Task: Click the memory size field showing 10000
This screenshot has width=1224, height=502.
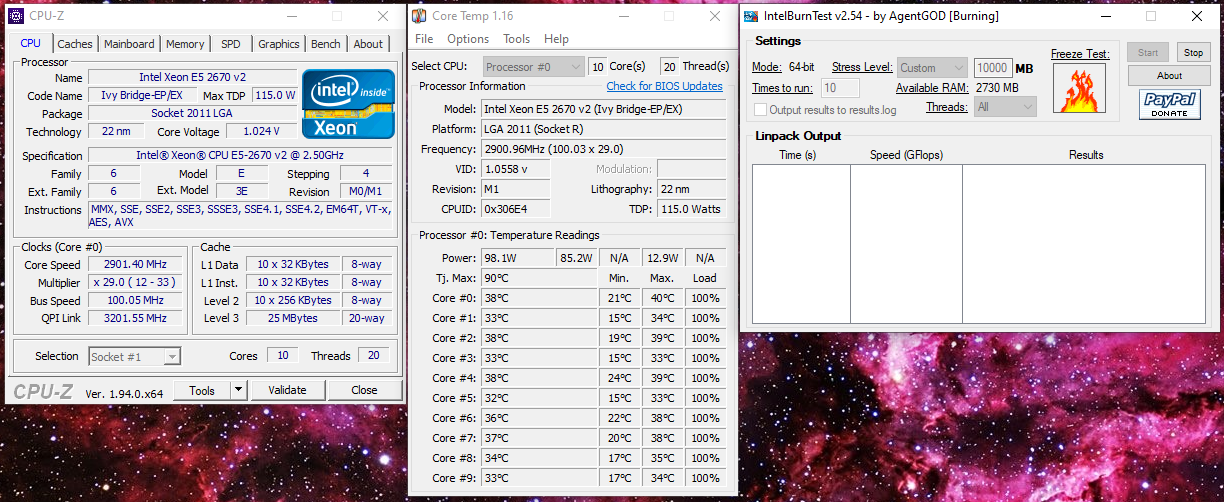Action: pos(993,68)
